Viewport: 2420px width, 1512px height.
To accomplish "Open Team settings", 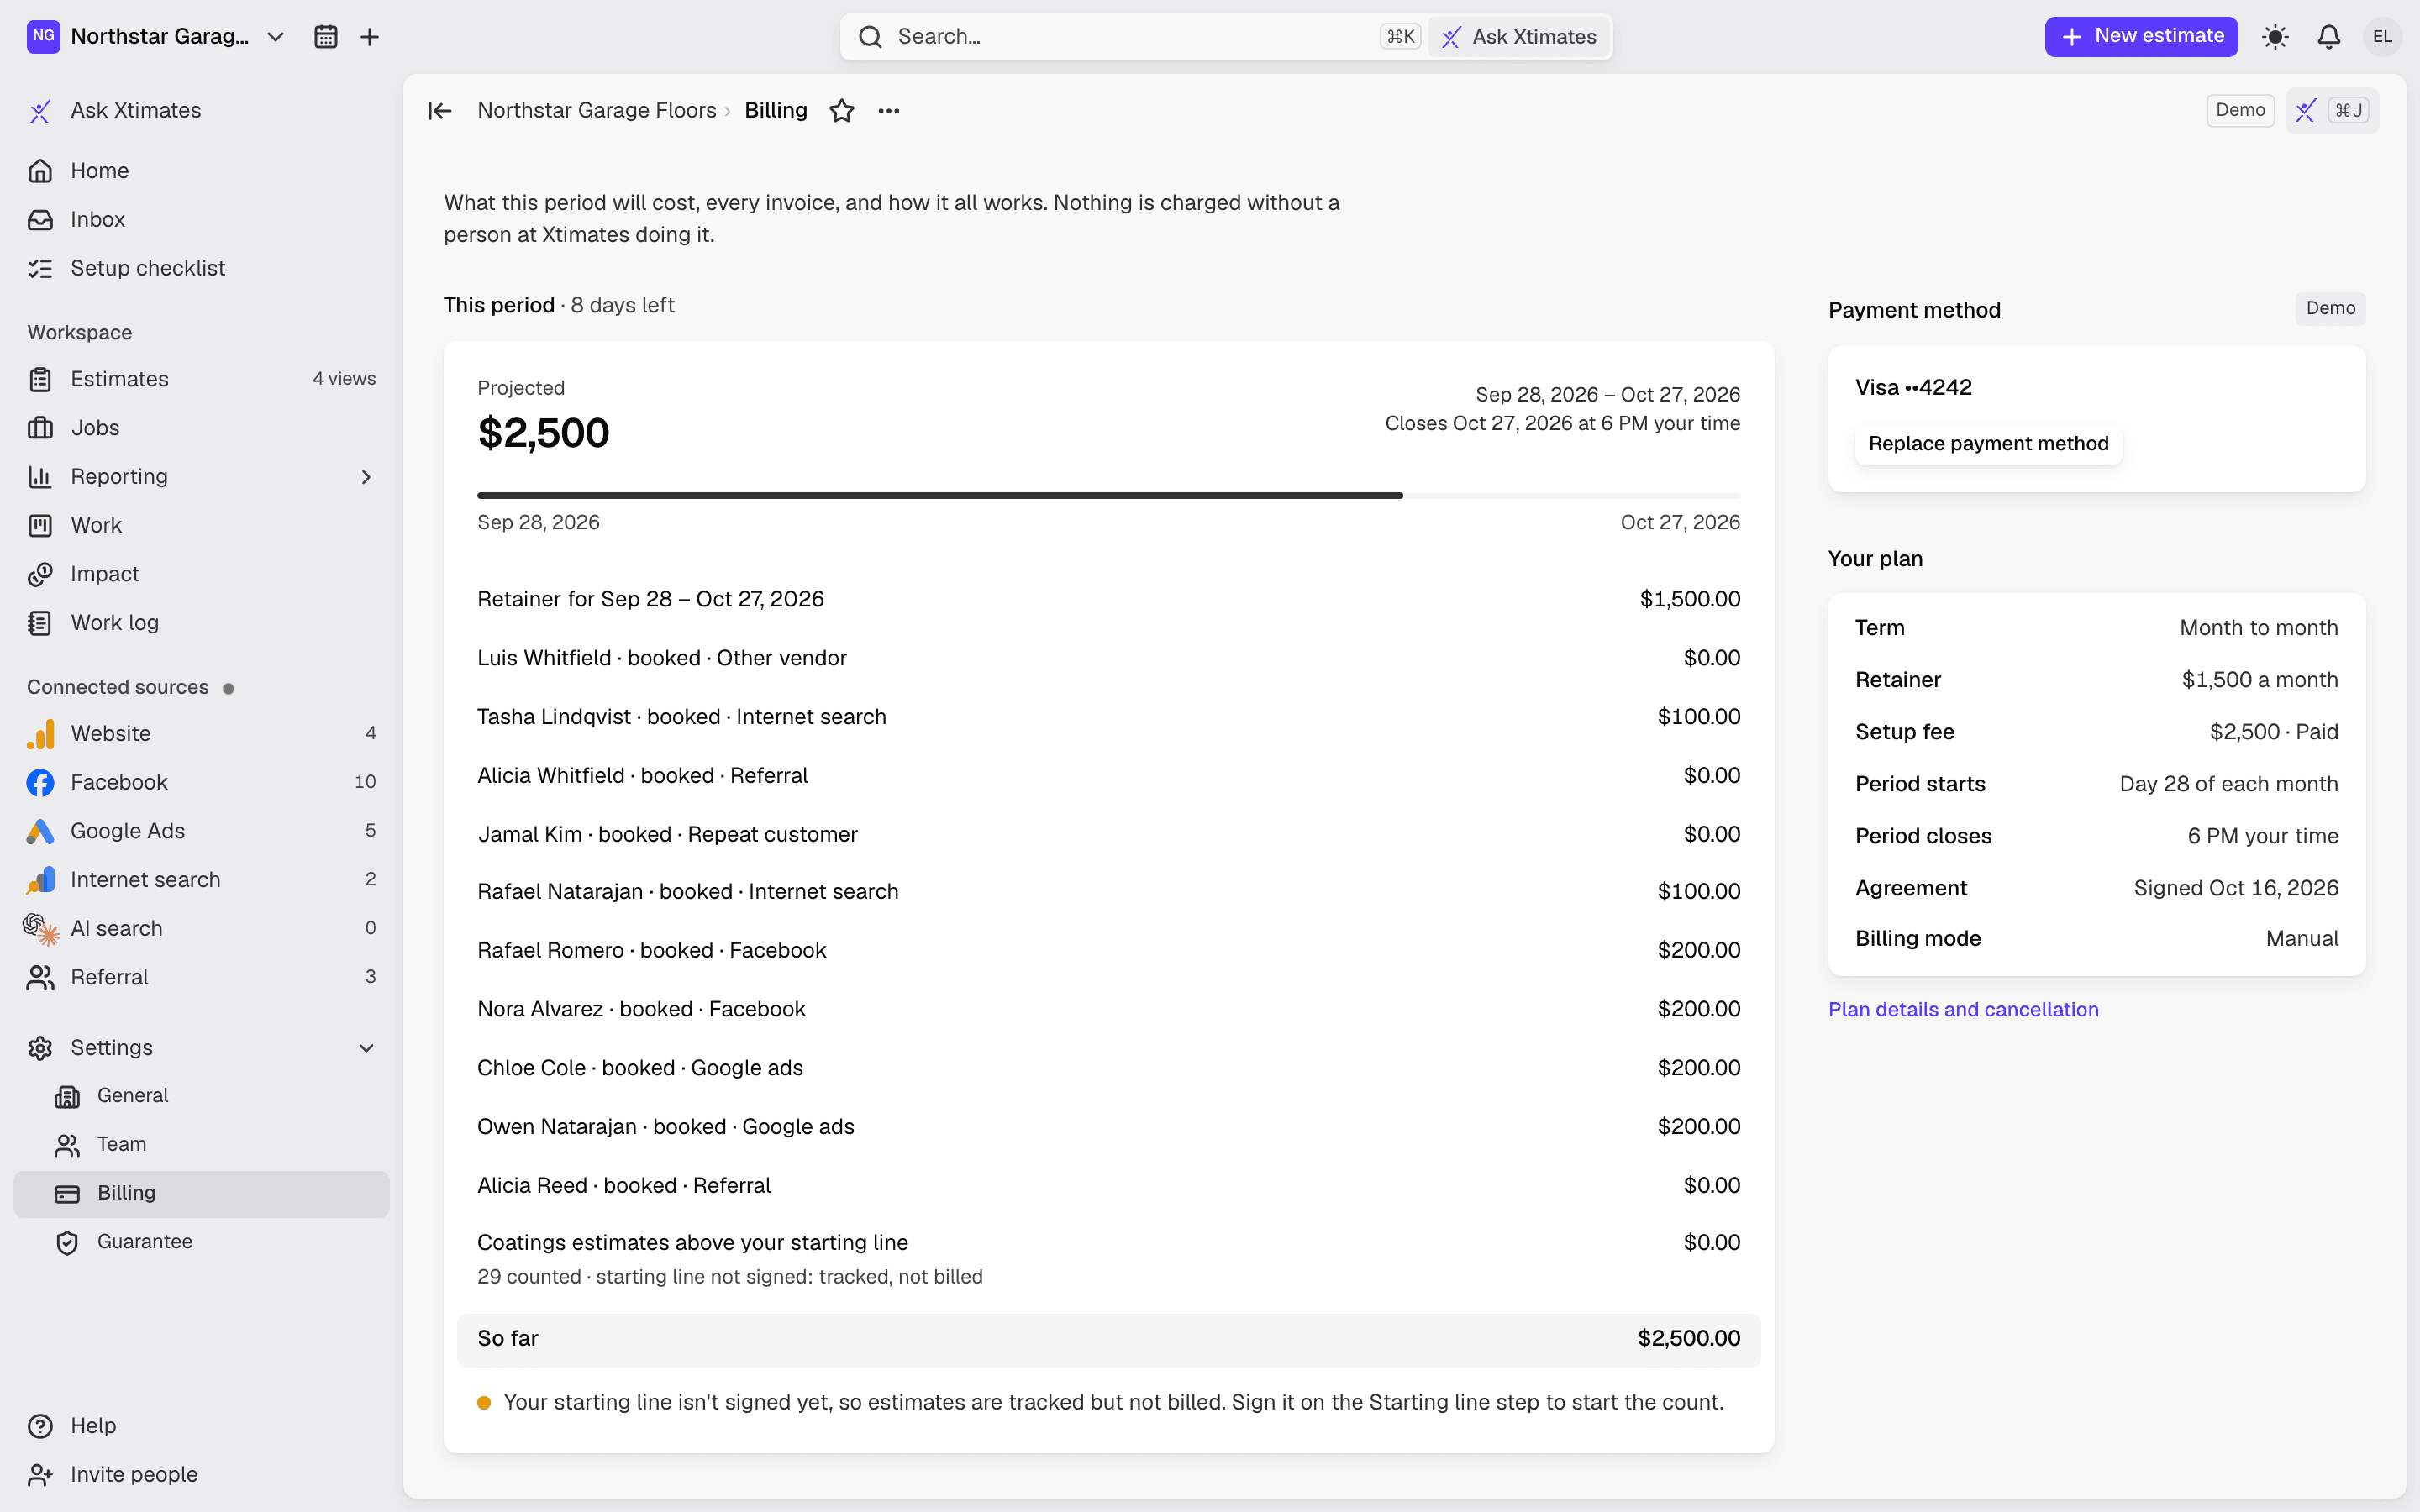I will pyautogui.click(x=201, y=1144).
